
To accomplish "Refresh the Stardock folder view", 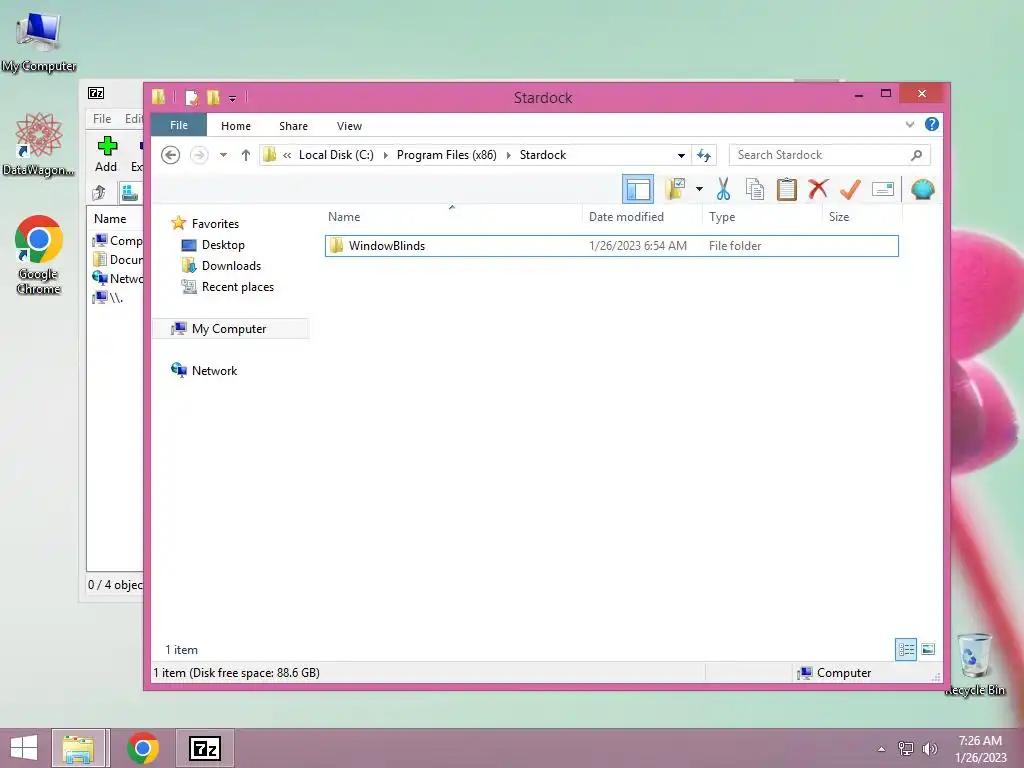I will pyautogui.click(x=703, y=155).
